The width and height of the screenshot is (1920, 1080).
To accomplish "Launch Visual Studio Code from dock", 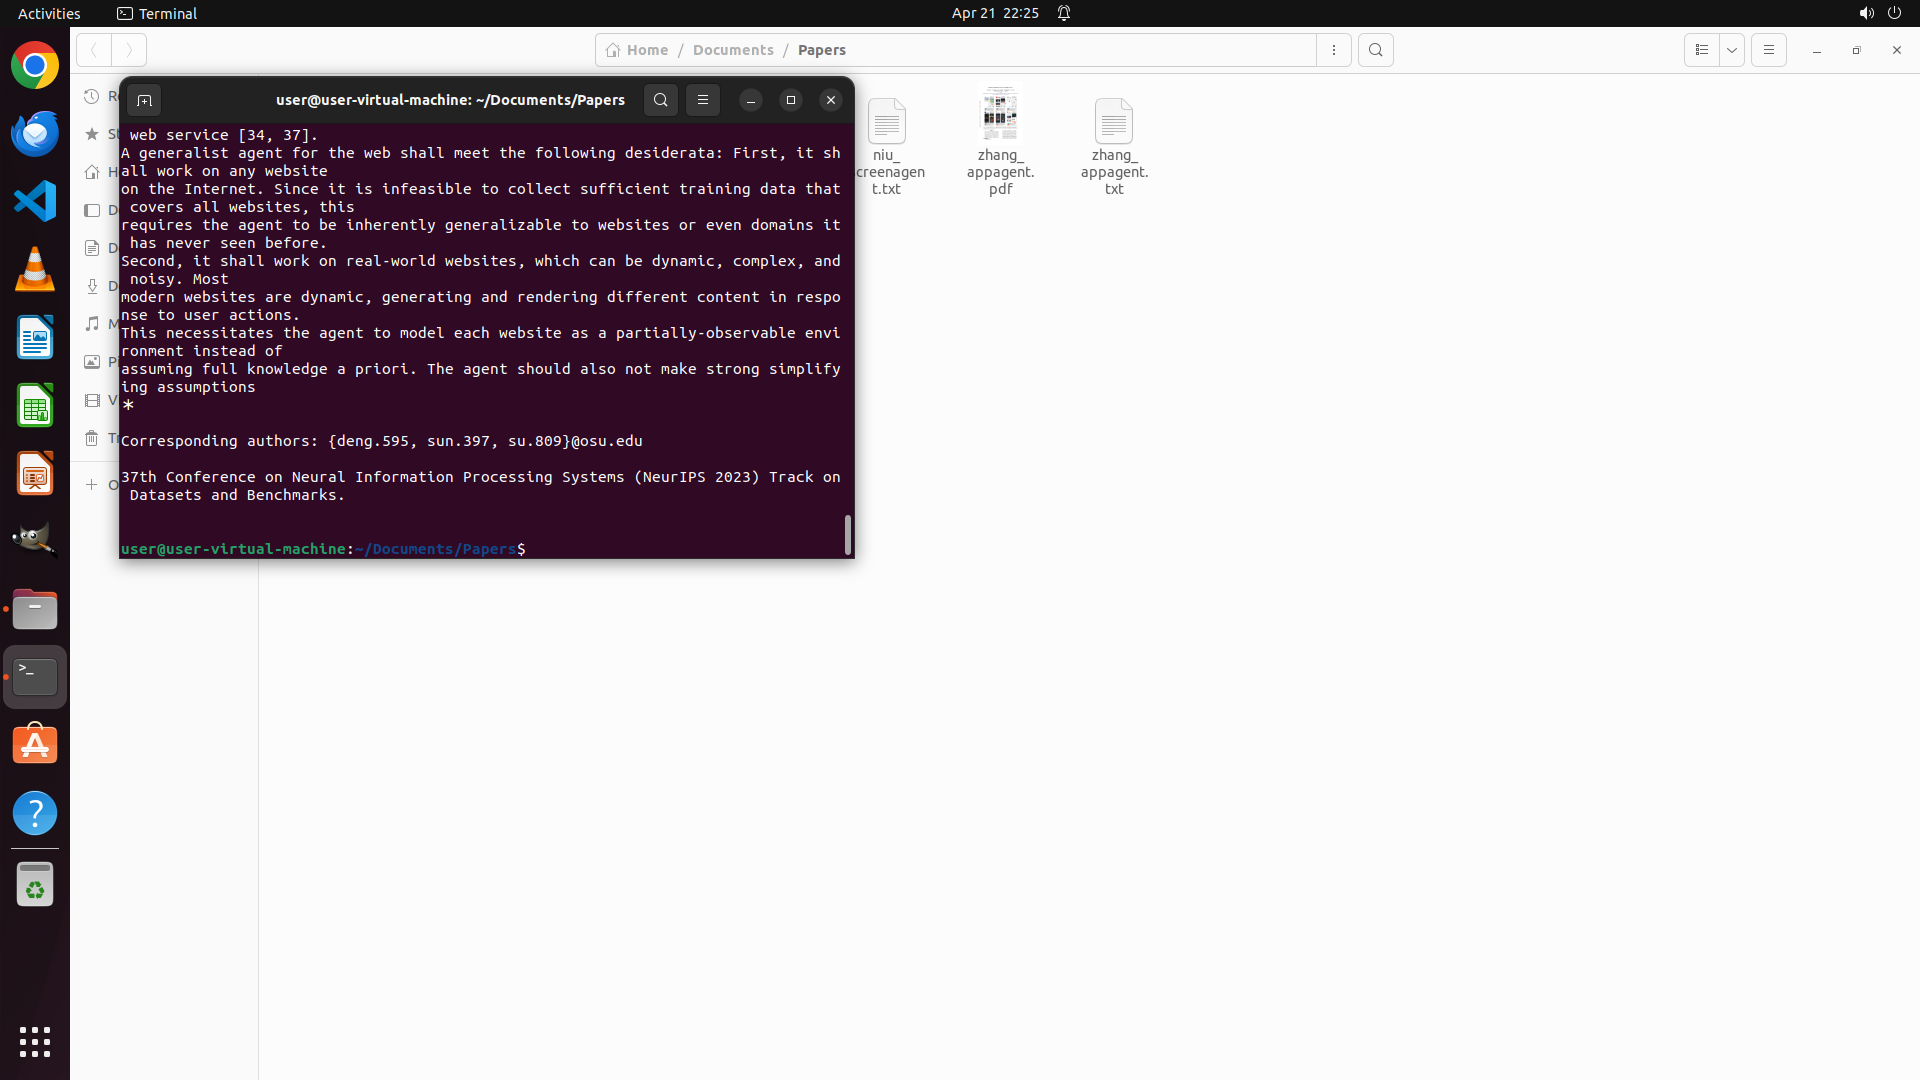I will coord(35,202).
